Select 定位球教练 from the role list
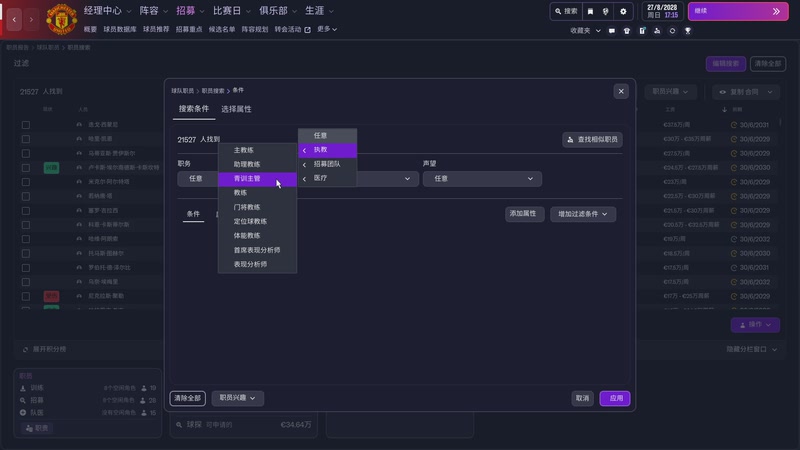This screenshot has width=800, height=450. (x=257, y=221)
